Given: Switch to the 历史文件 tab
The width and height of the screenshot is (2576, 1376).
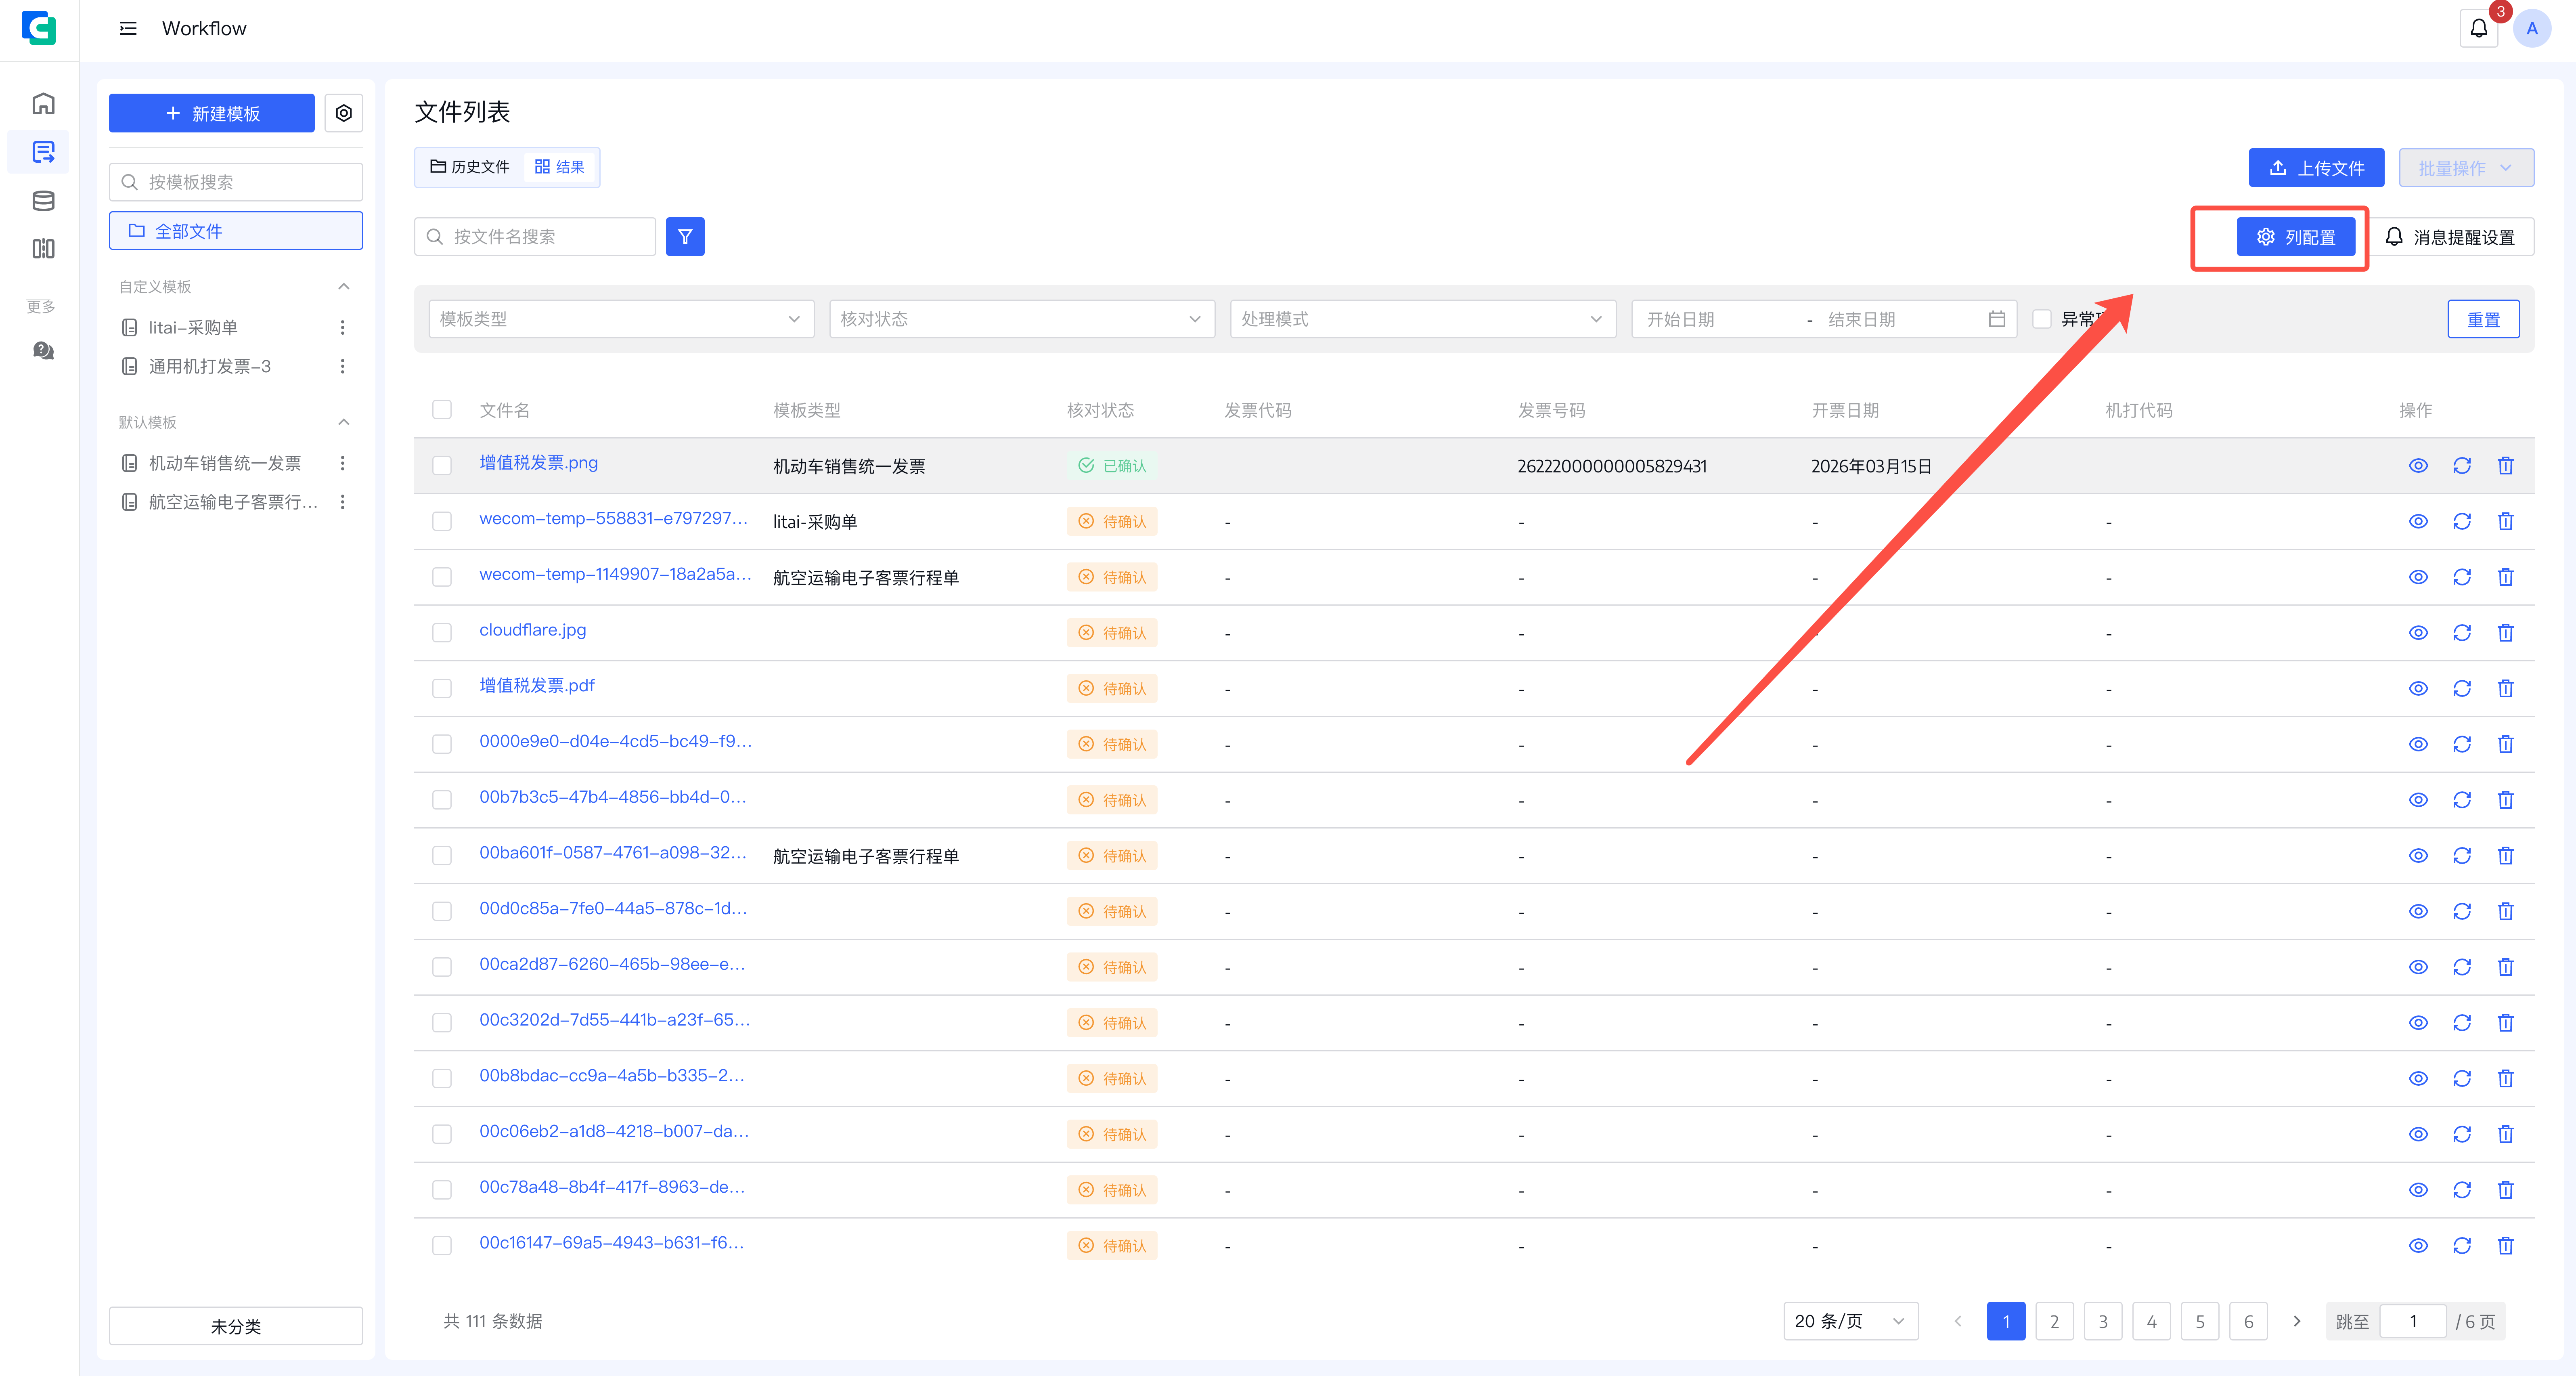Looking at the screenshot, I should pos(470,167).
